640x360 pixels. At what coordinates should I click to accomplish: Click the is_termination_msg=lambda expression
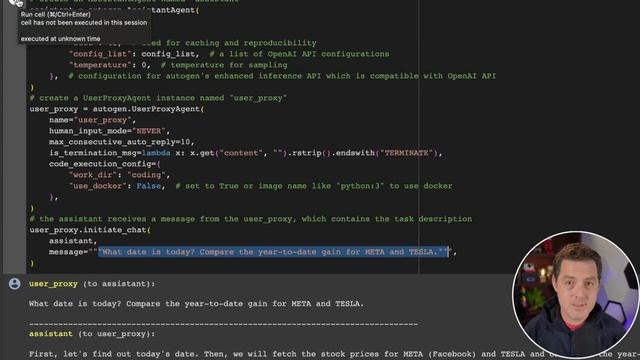click(x=246, y=153)
